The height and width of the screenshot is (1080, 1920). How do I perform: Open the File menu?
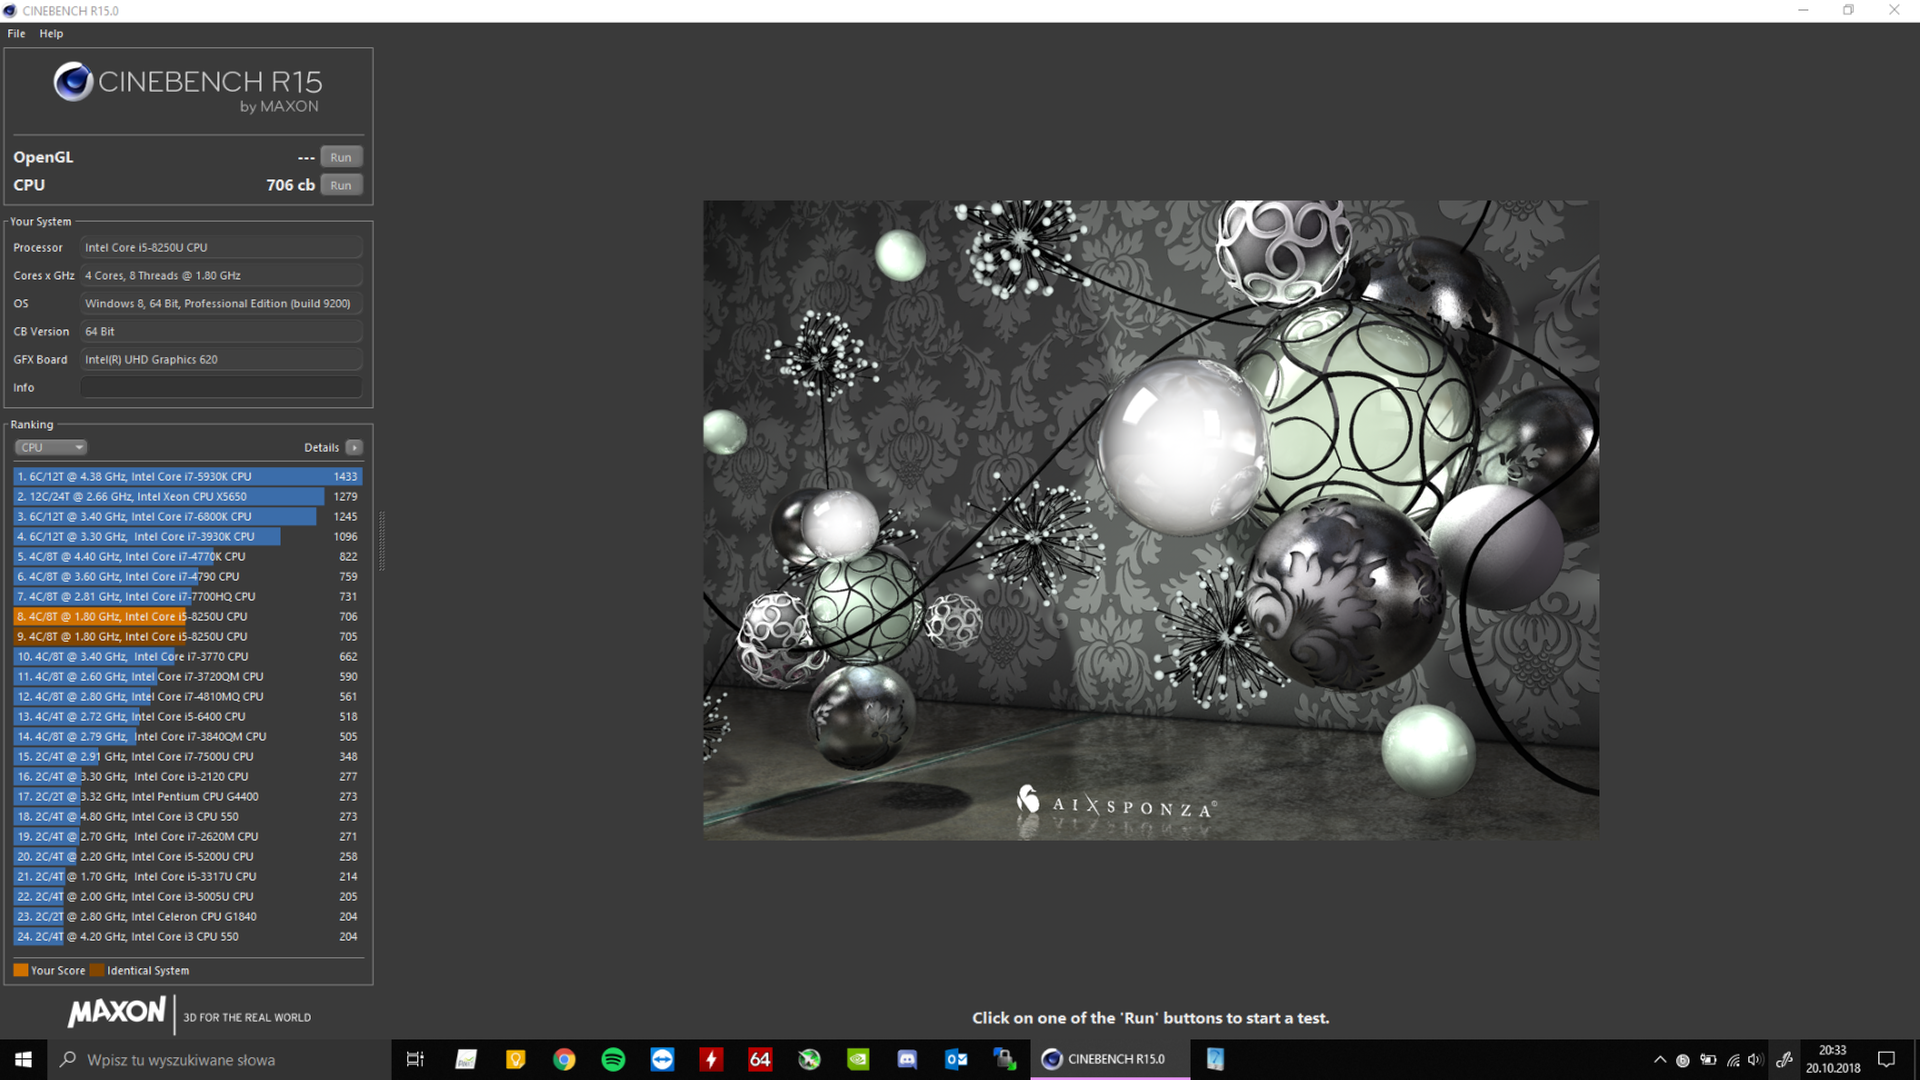(16, 33)
